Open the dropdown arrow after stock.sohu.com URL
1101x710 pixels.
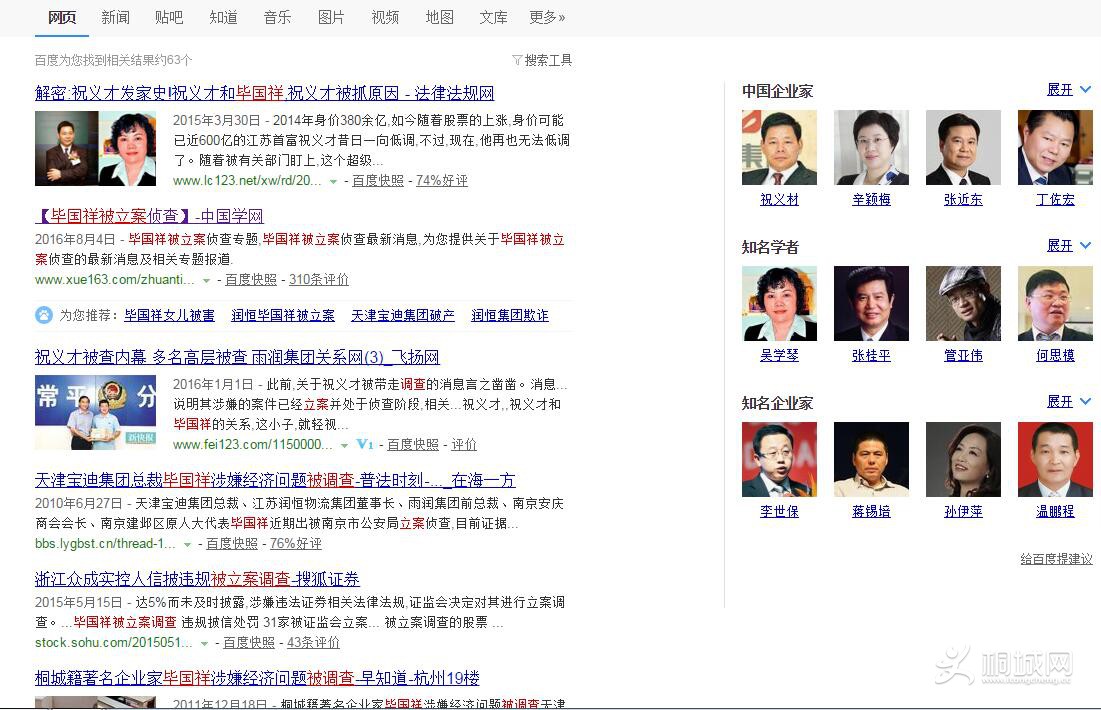(205, 643)
